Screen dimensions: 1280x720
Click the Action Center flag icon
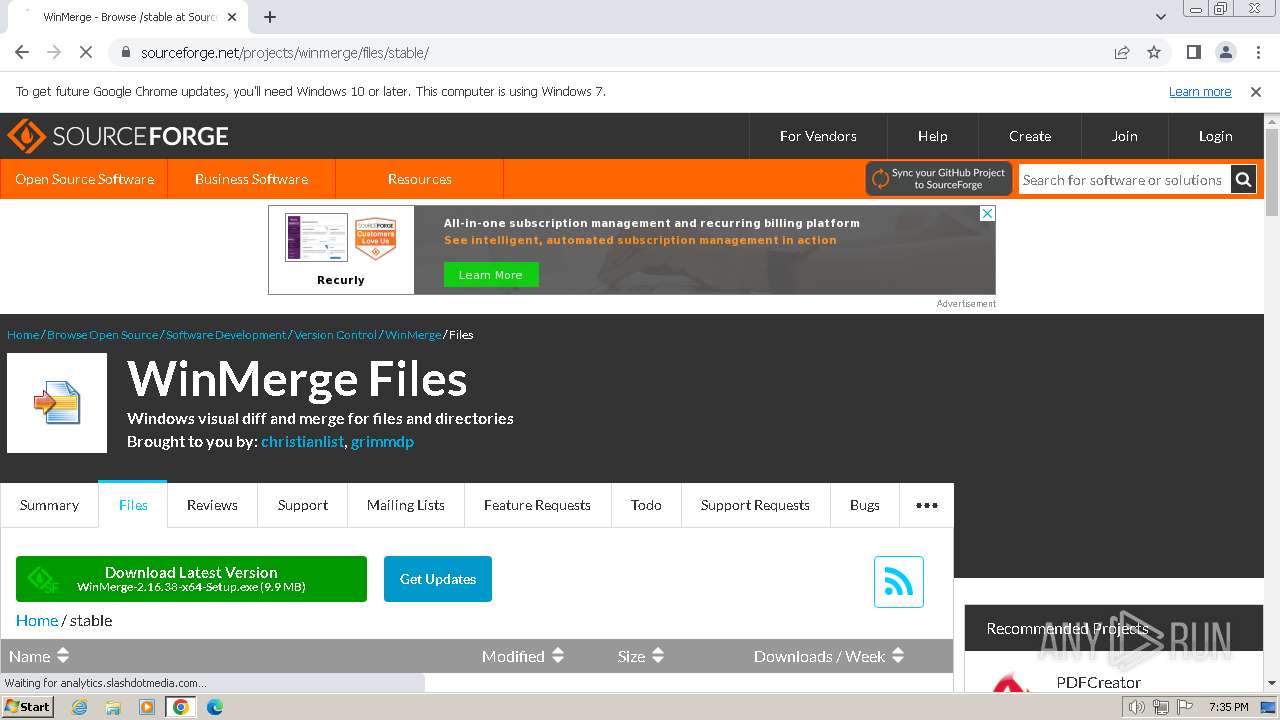coord(1183,707)
